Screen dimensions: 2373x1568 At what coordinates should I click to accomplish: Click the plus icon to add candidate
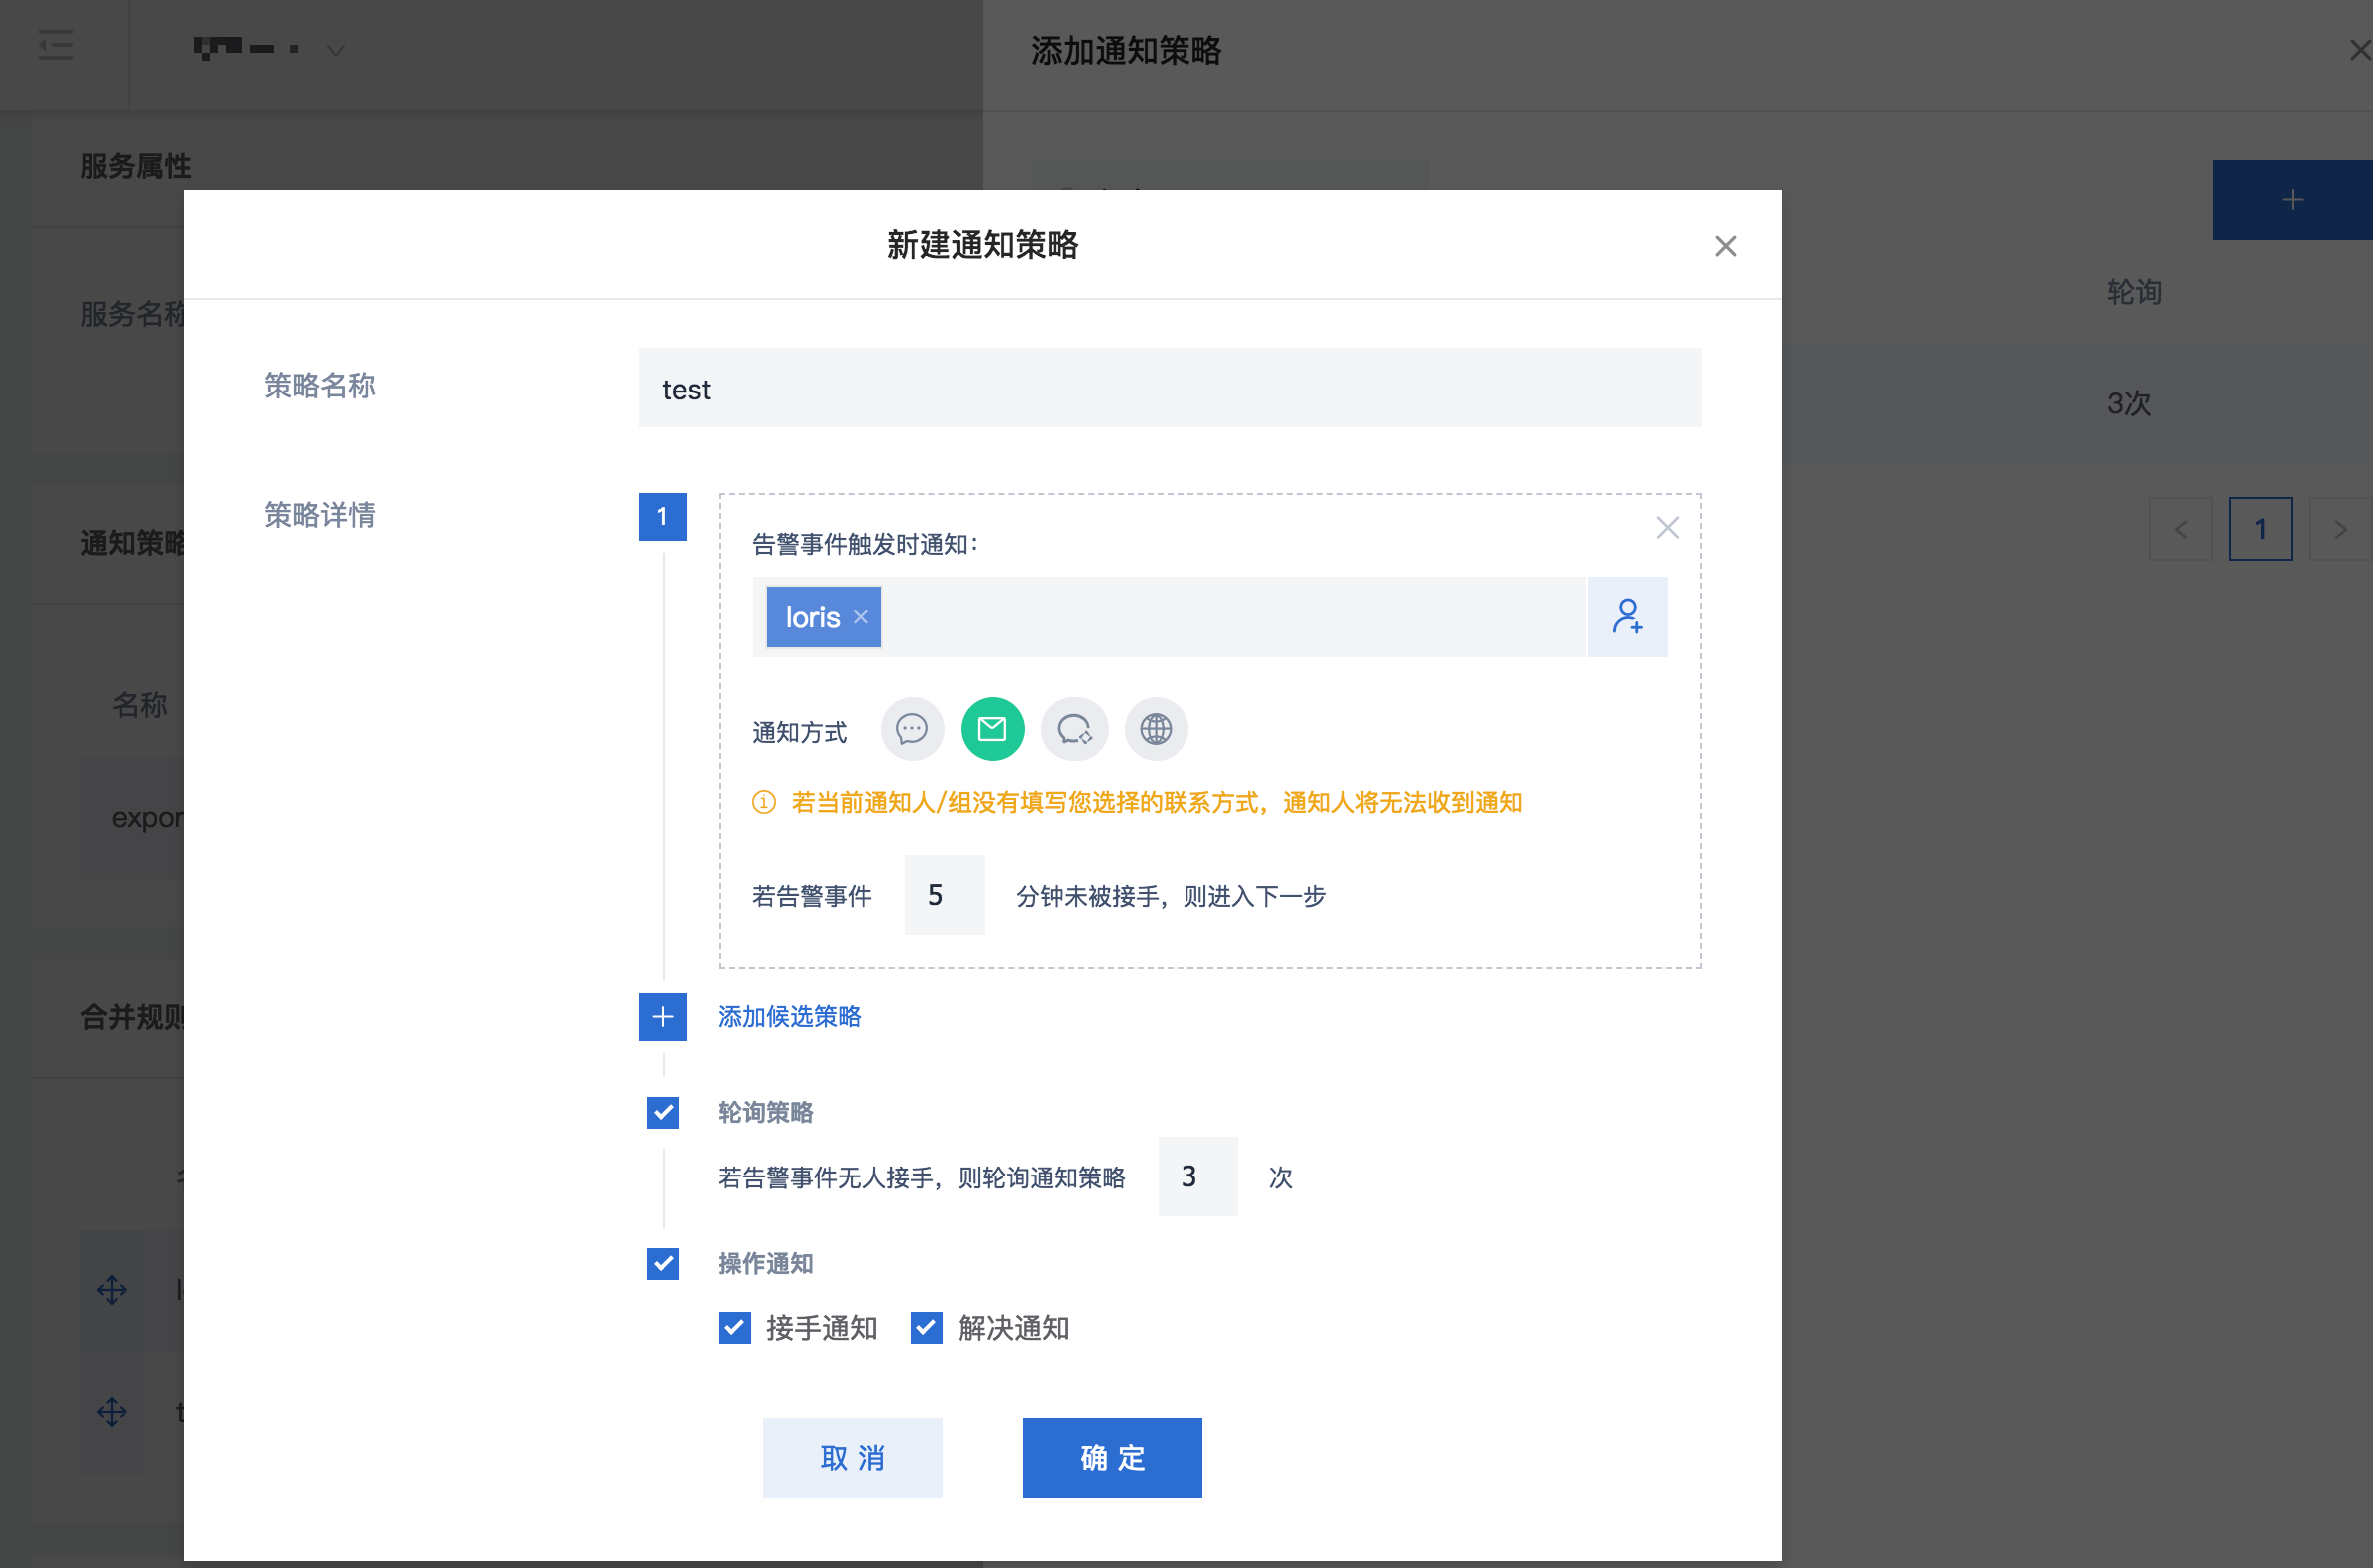[x=662, y=1017]
